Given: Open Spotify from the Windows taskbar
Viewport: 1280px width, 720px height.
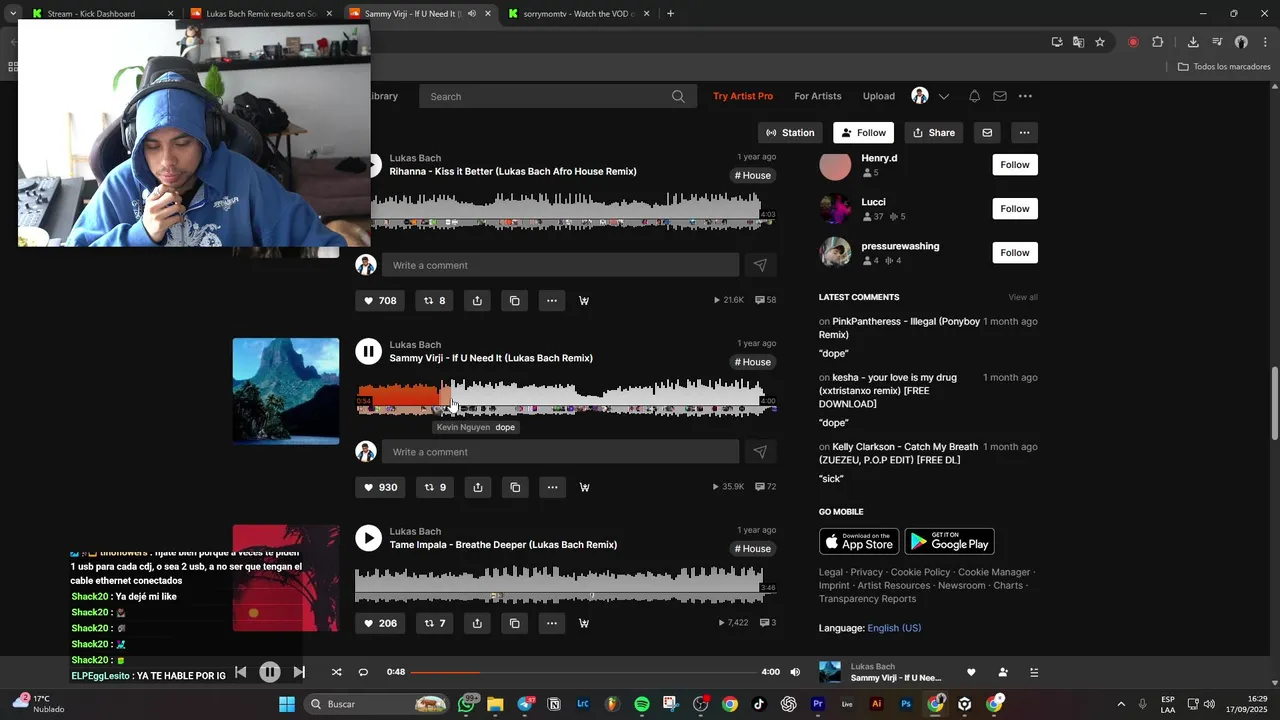Looking at the screenshot, I should tap(642, 704).
